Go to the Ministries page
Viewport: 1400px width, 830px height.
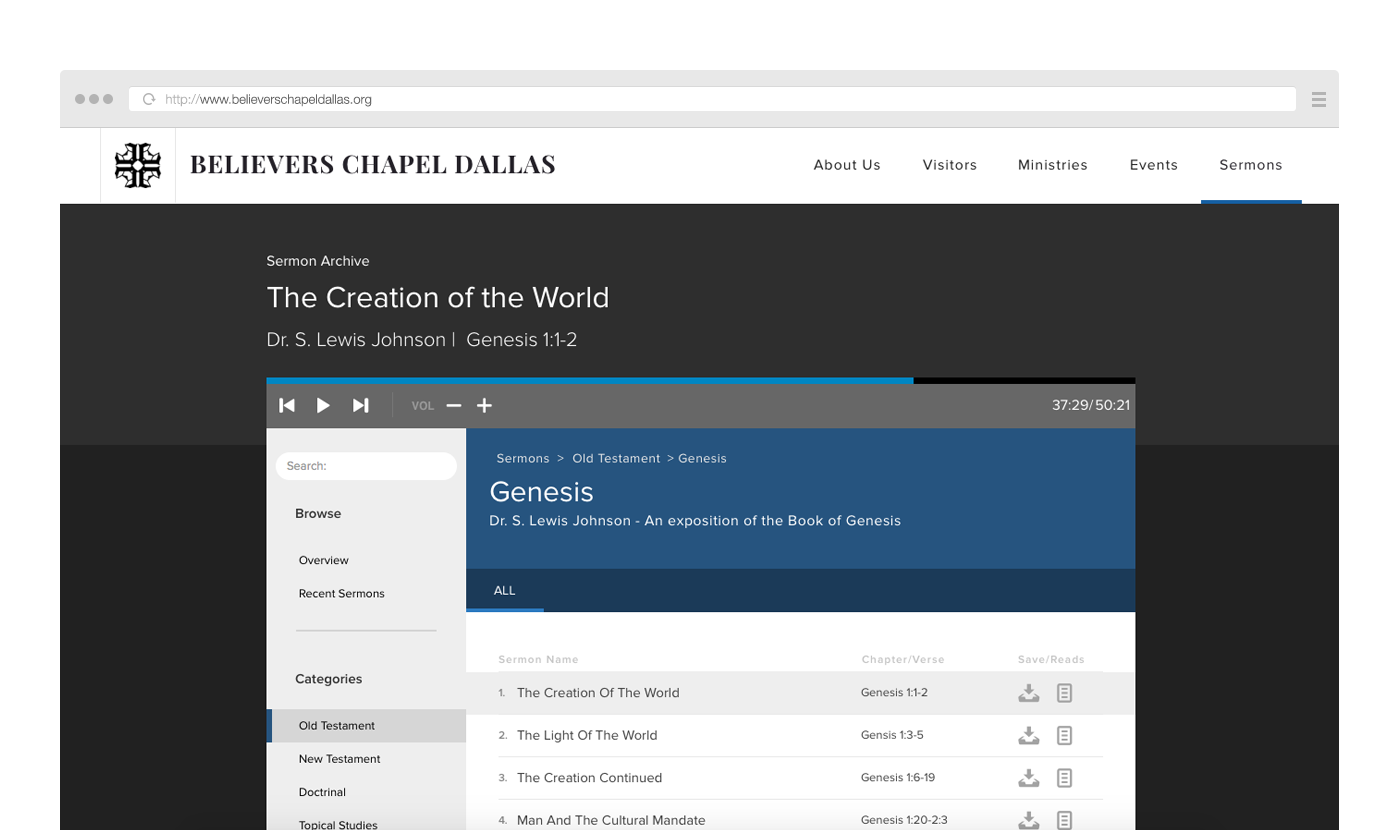(1052, 165)
